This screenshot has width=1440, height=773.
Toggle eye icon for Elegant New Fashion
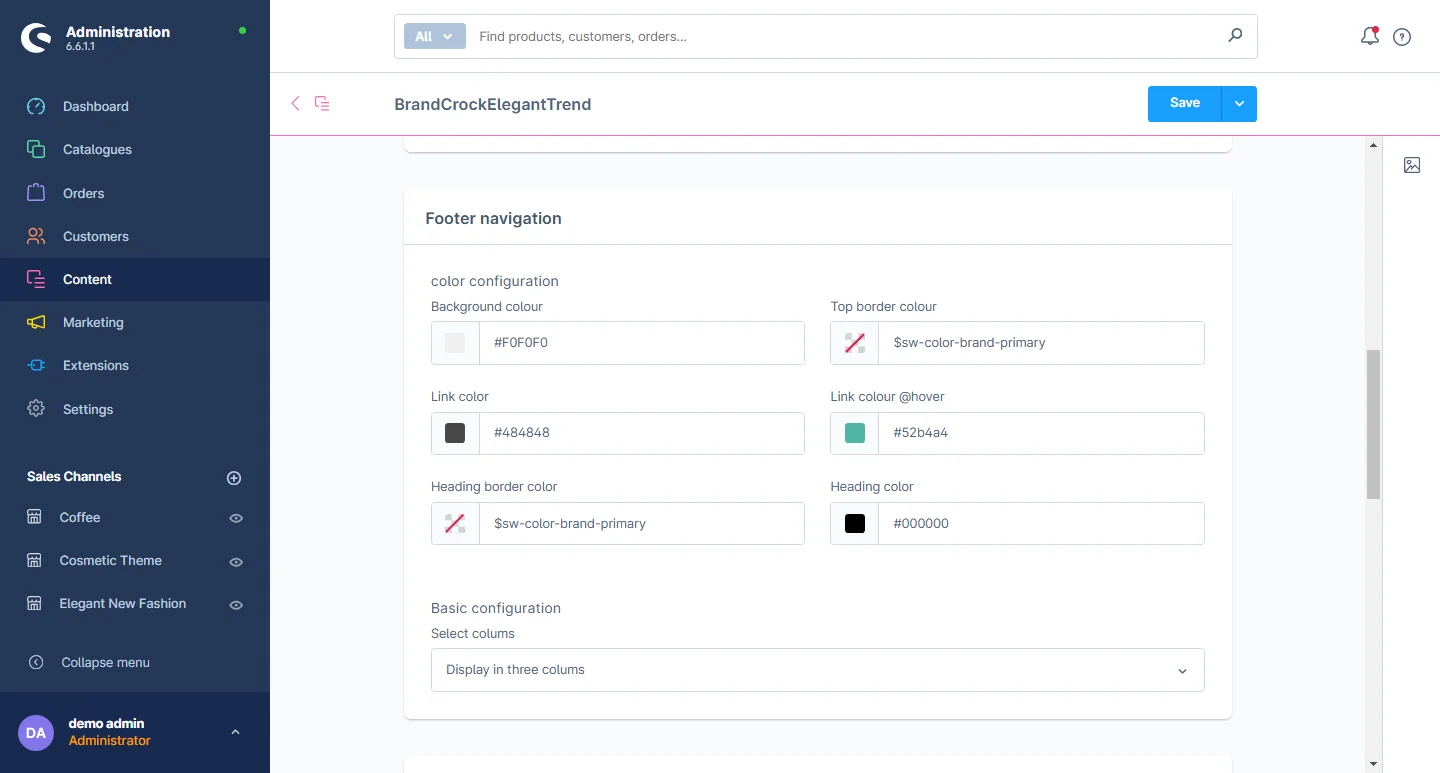click(236, 605)
